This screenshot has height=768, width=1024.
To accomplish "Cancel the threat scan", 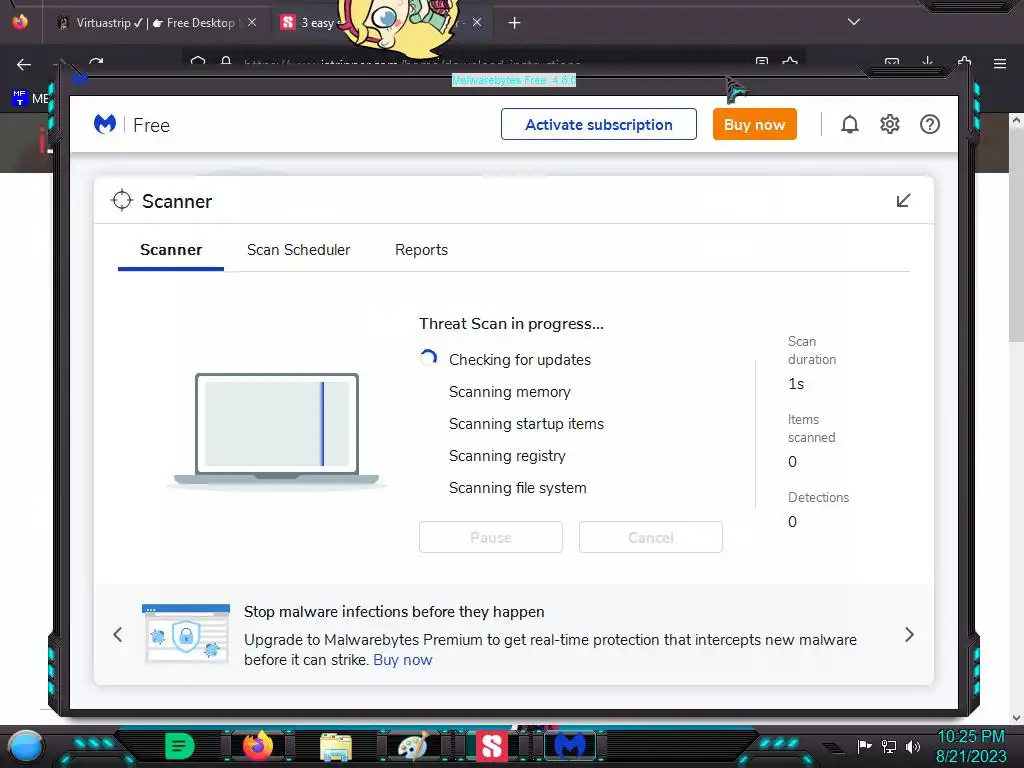I will 651,537.
